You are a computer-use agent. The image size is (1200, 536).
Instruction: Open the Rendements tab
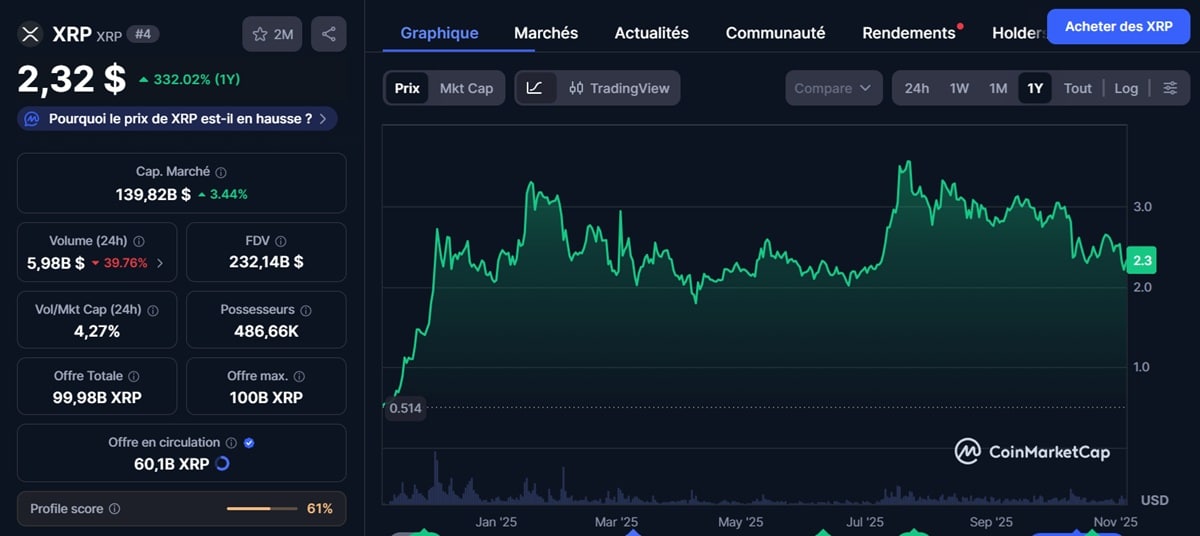pyautogui.click(x=909, y=33)
